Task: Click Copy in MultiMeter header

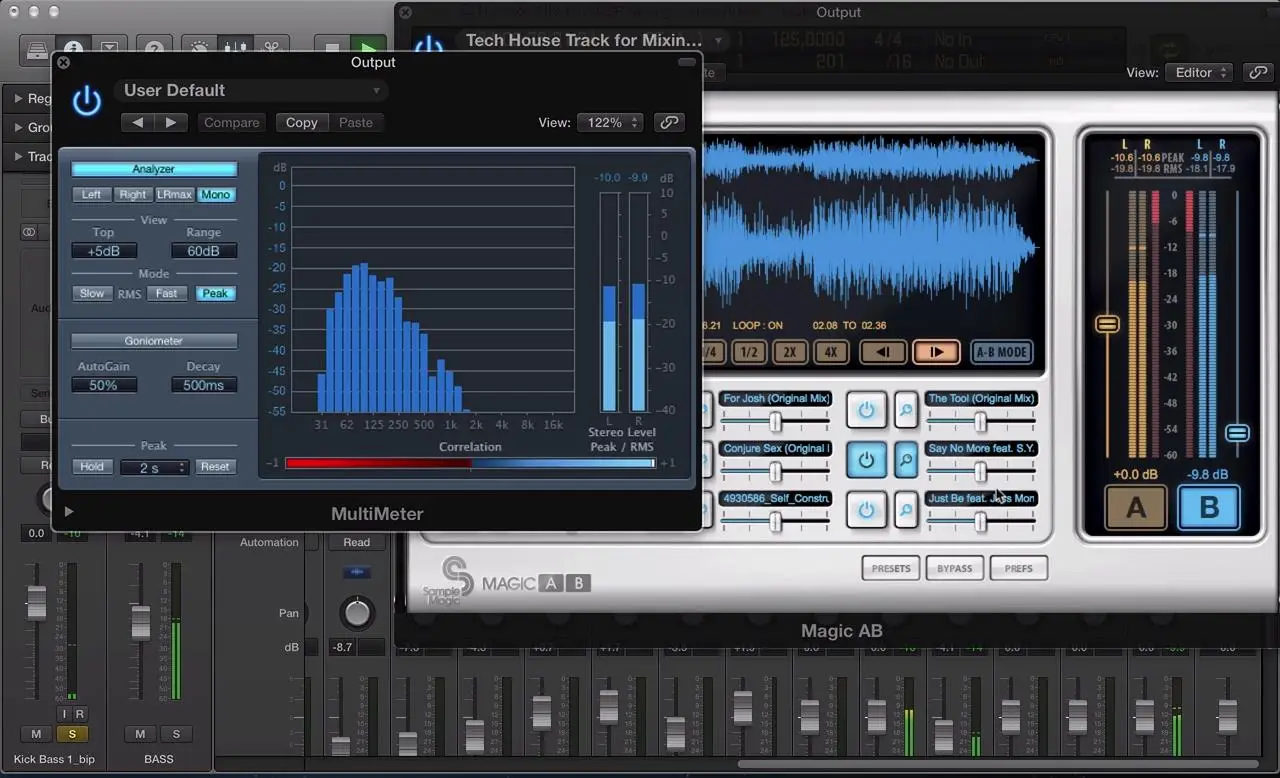Action: 301,122
